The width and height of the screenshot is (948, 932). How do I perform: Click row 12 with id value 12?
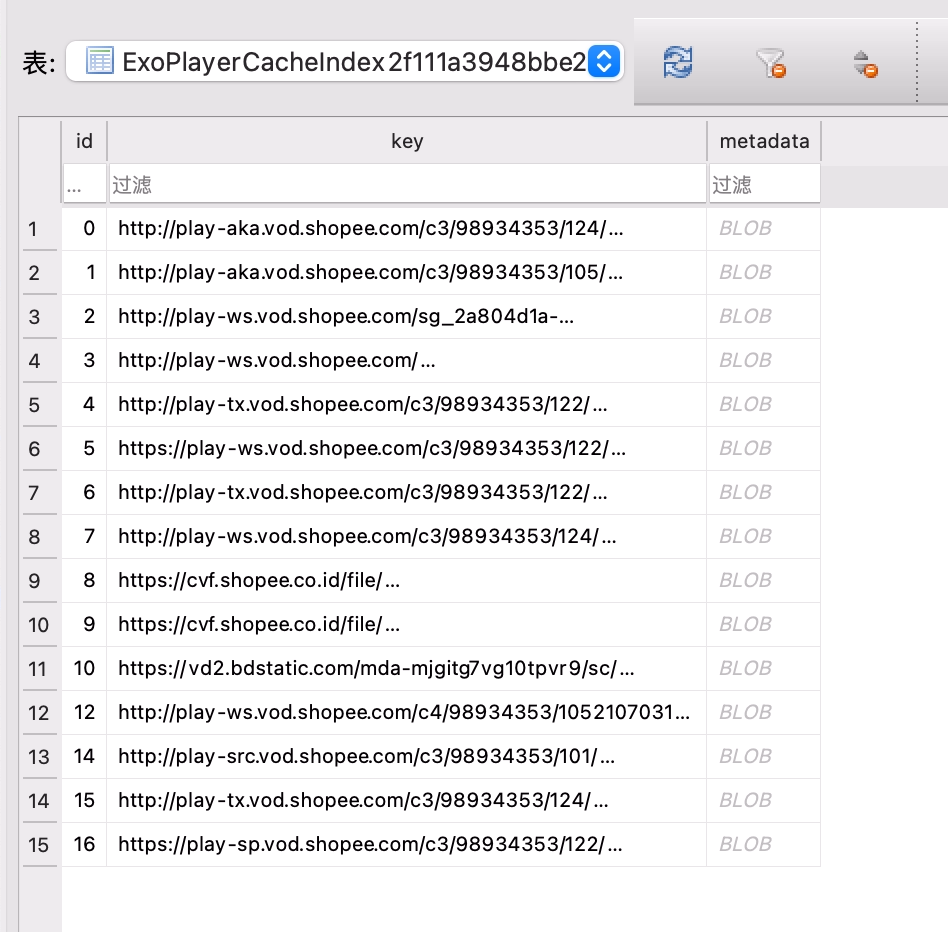coord(400,713)
